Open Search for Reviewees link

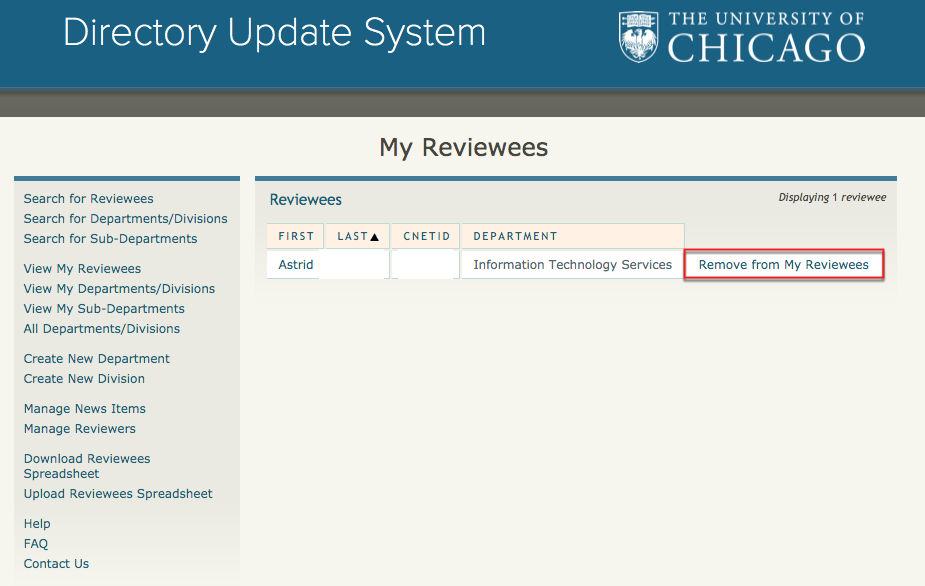[88, 199]
